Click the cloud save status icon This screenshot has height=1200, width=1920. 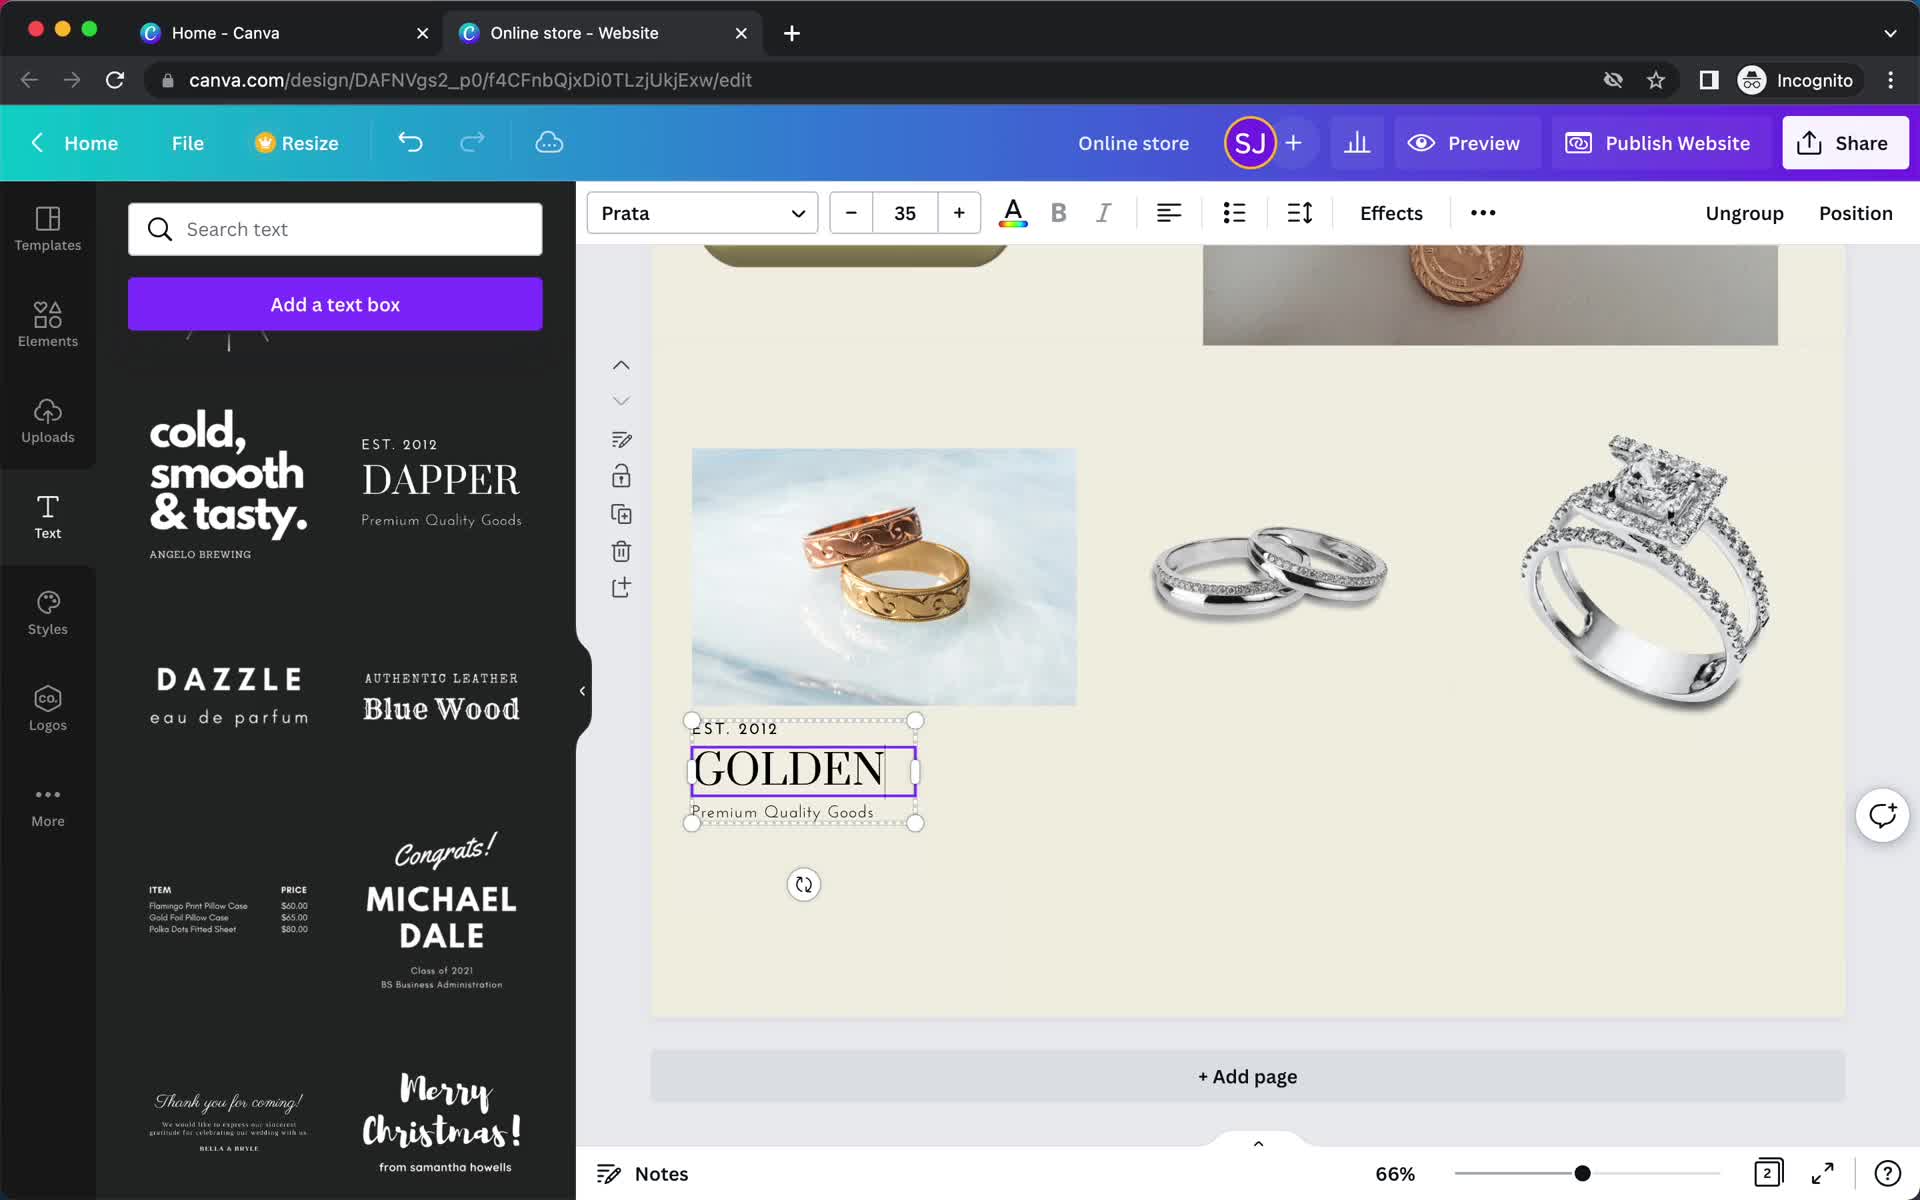pyautogui.click(x=549, y=142)
